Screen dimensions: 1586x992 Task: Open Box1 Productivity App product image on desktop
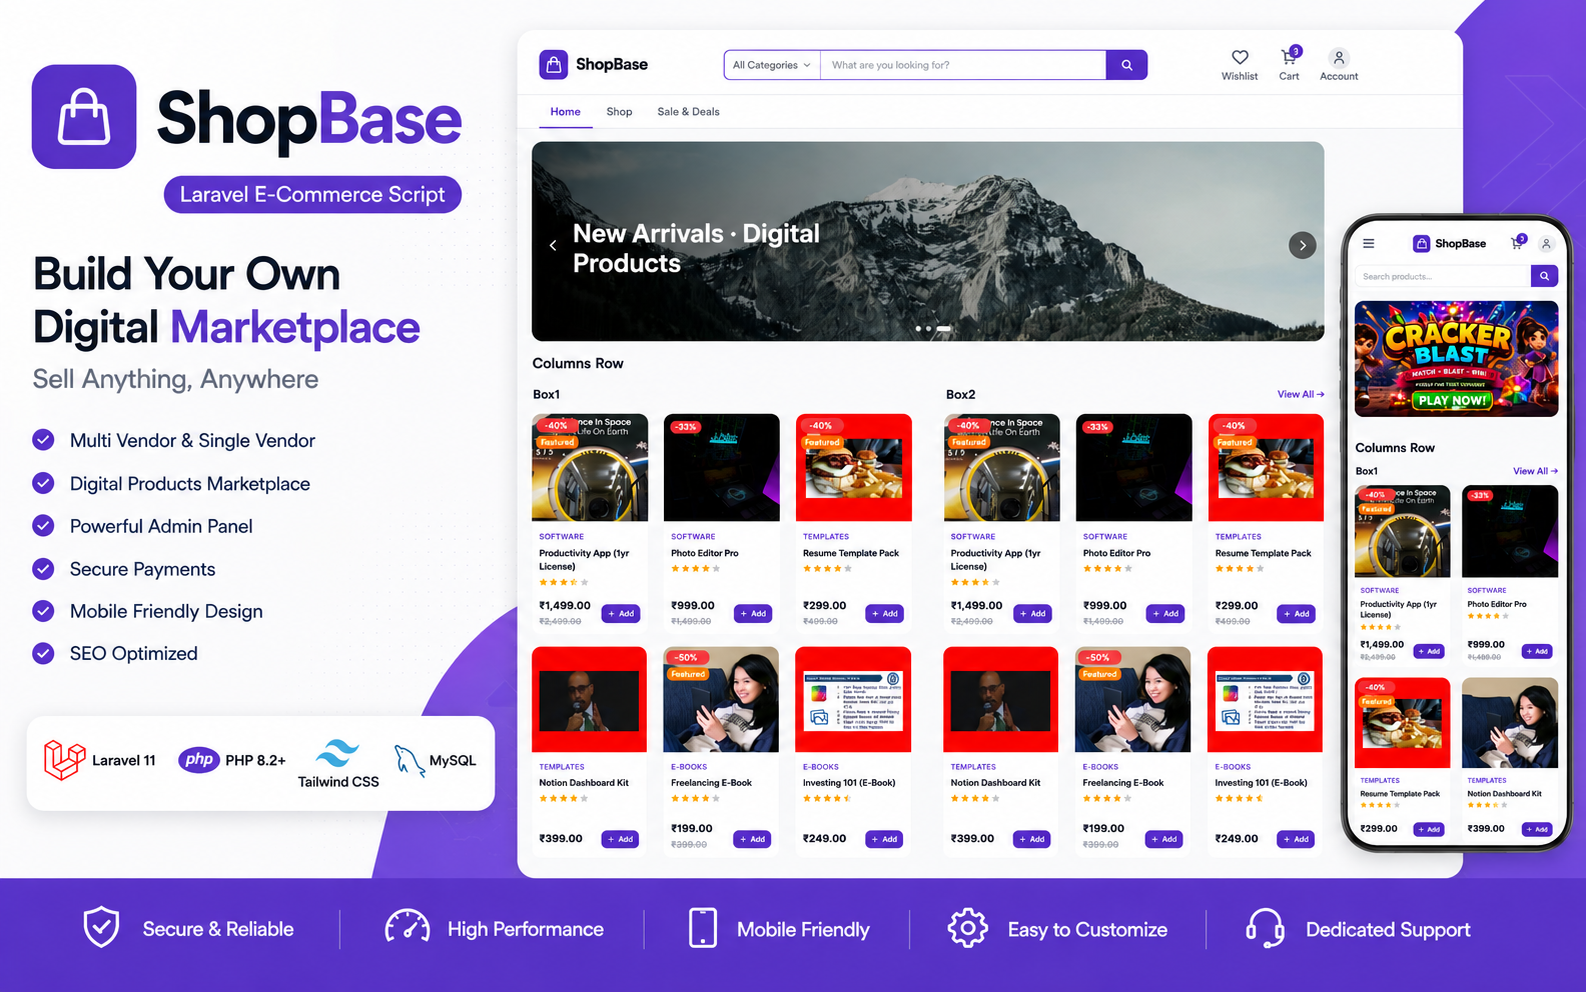tap(590, 467)
